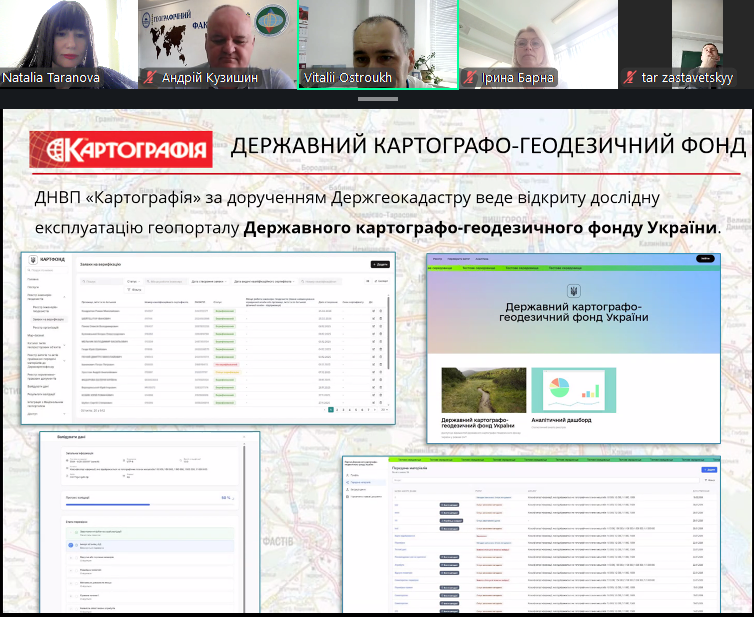Expand the Доступ sidebar chevron
The width and height of the screenshot is (754, 617).
[x=64, y=414]
